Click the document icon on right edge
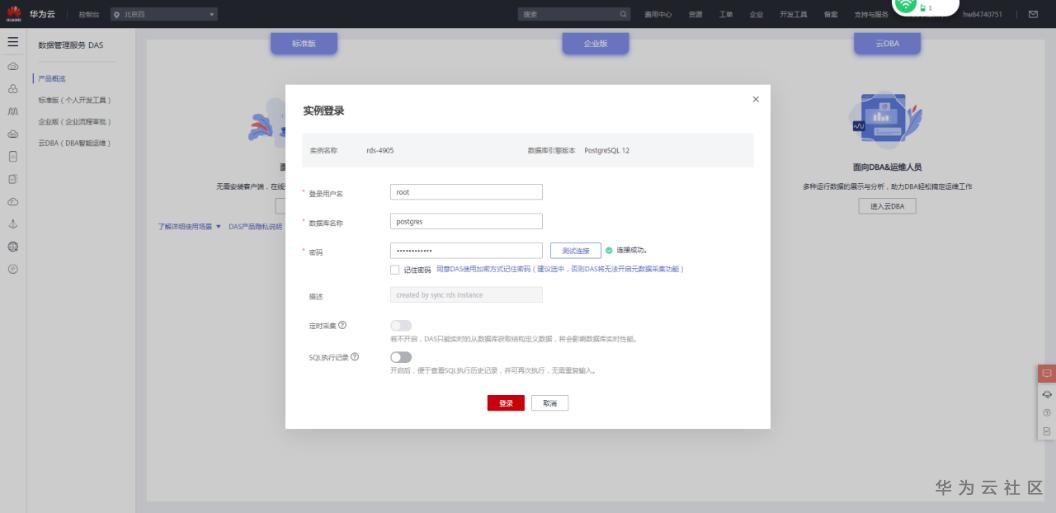The image size is (1056, 513). pos(1047,431)
